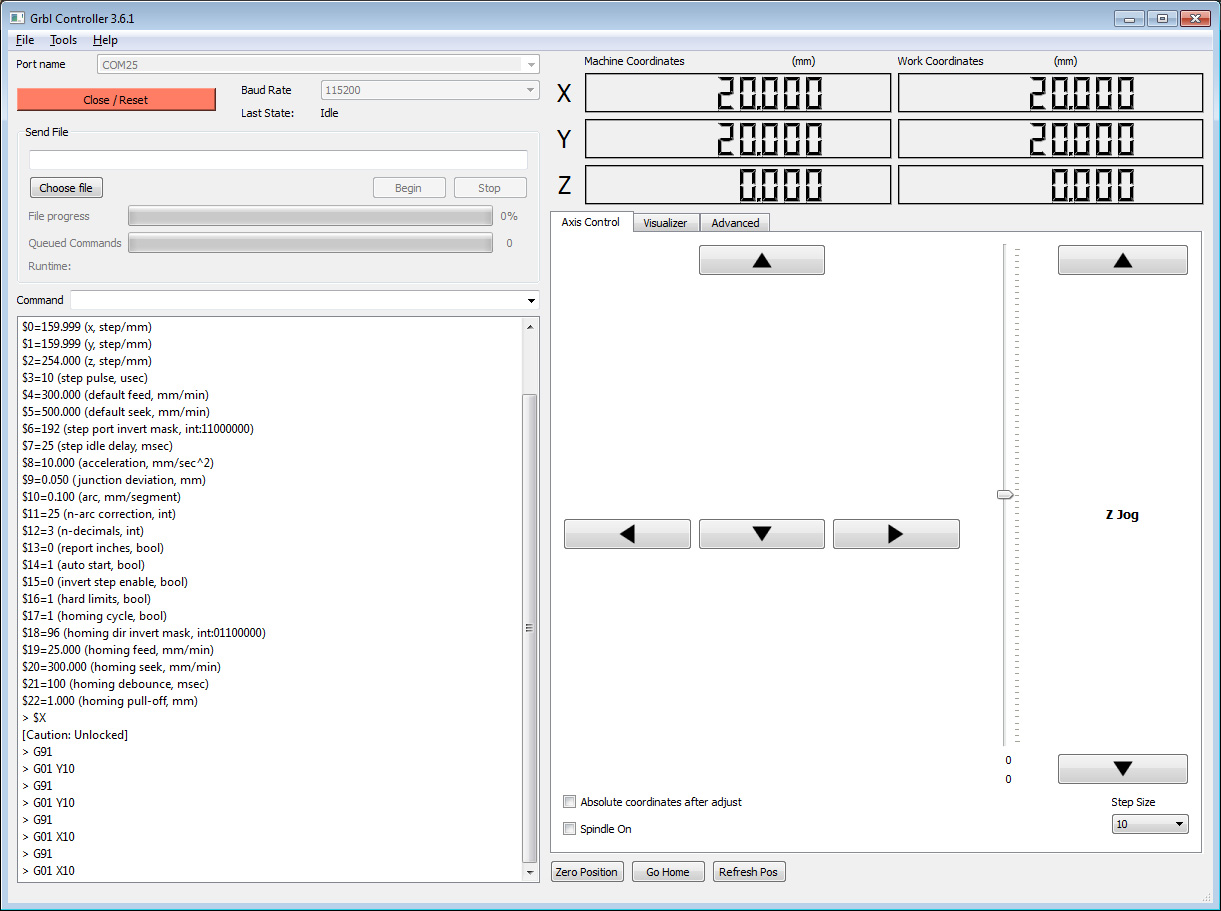Click the Machine Coordinates X display
This screenshot has height=911, width=1221.
(738, 93)
